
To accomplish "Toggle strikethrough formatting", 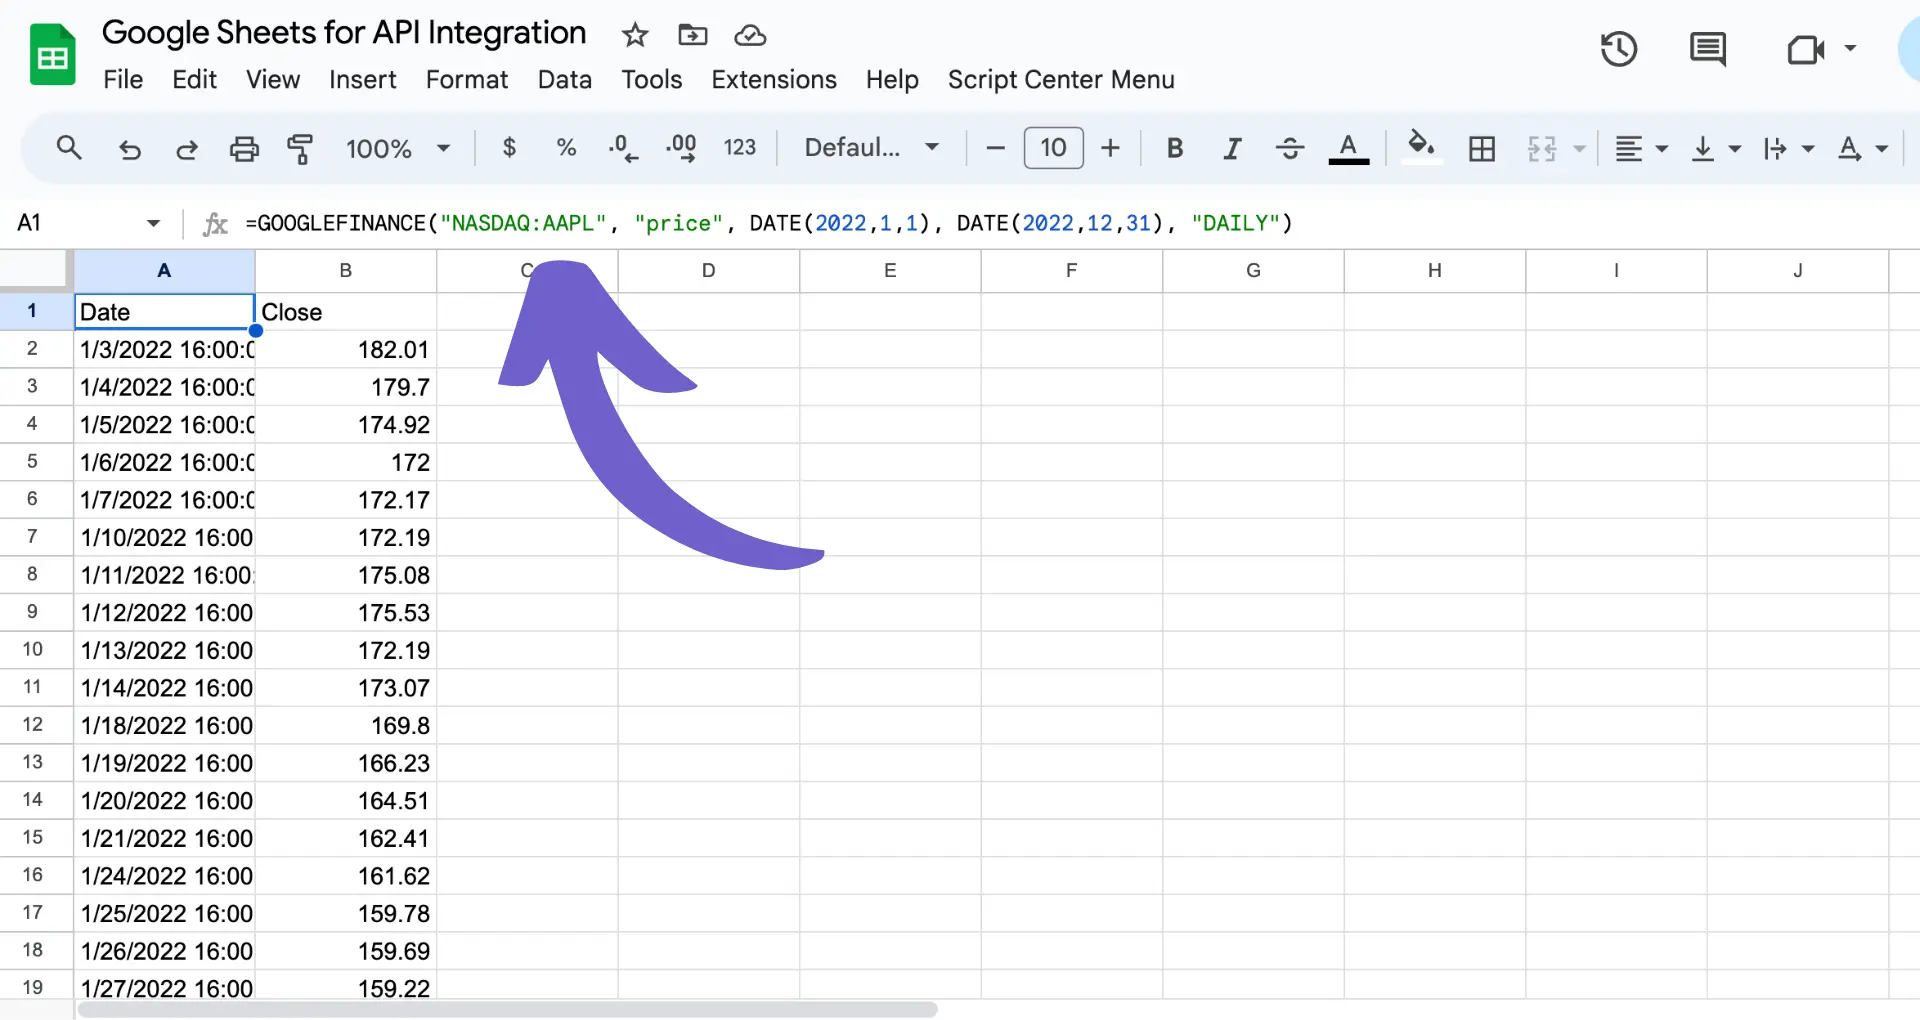I will [1290, 149].
